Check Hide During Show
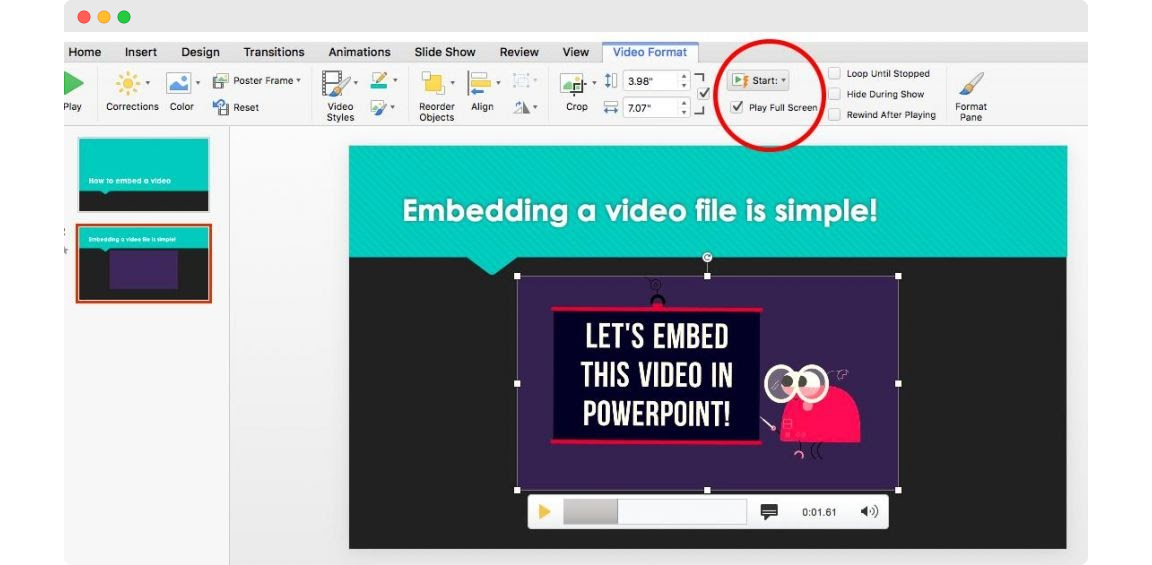Screen dimensions: 1152x565 [x=835, y=94]
